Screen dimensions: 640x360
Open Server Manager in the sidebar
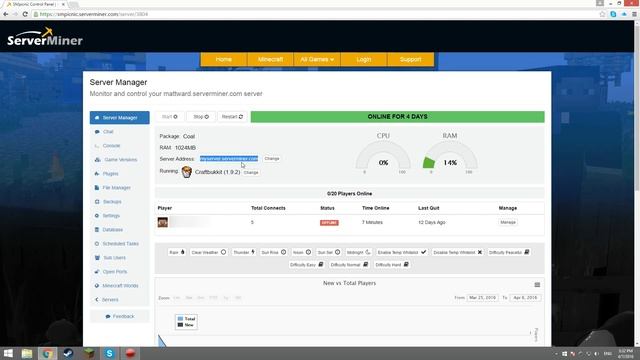pyautogui.click(x=120, y=118)
